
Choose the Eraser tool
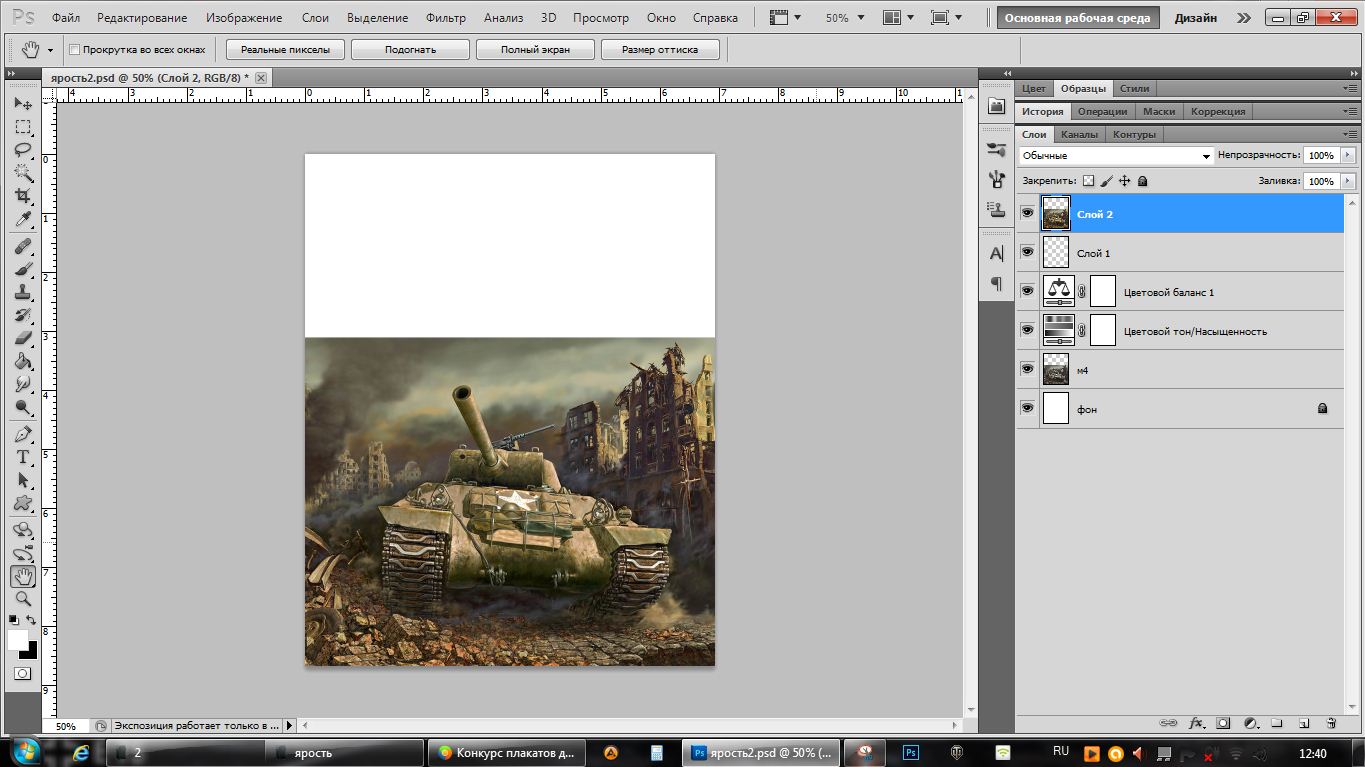point(23,338)
